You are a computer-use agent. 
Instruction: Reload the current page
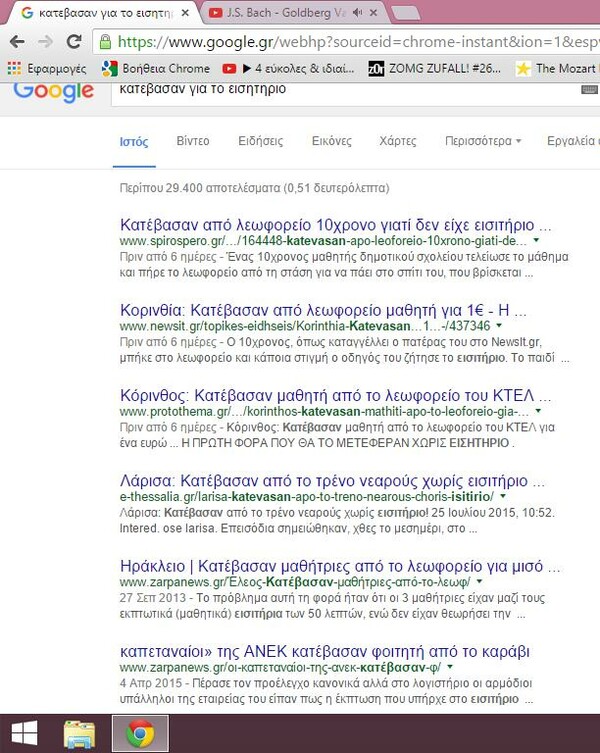pos(74,42)
